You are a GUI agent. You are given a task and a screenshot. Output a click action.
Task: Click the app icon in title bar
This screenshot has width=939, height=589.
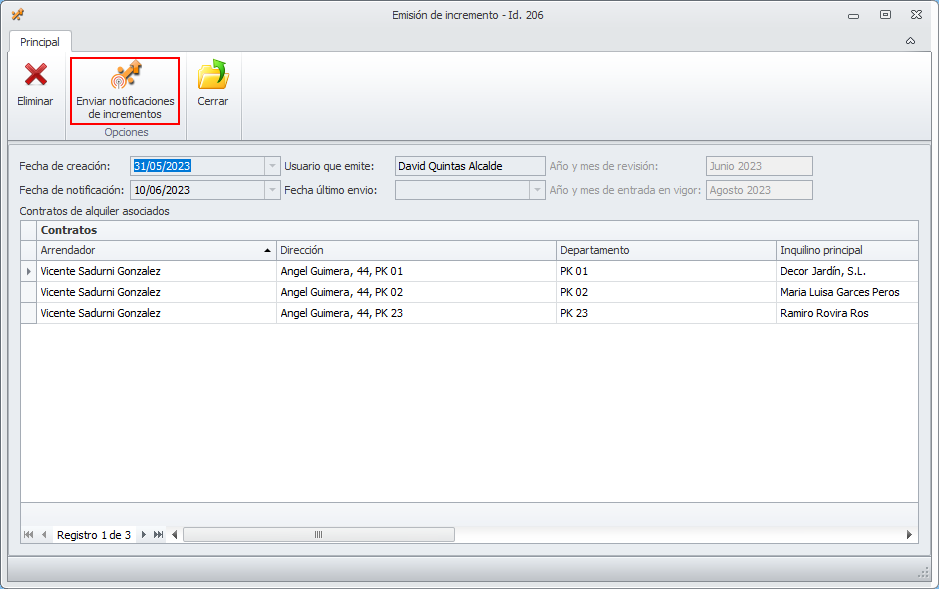click(x=17, y=15)
